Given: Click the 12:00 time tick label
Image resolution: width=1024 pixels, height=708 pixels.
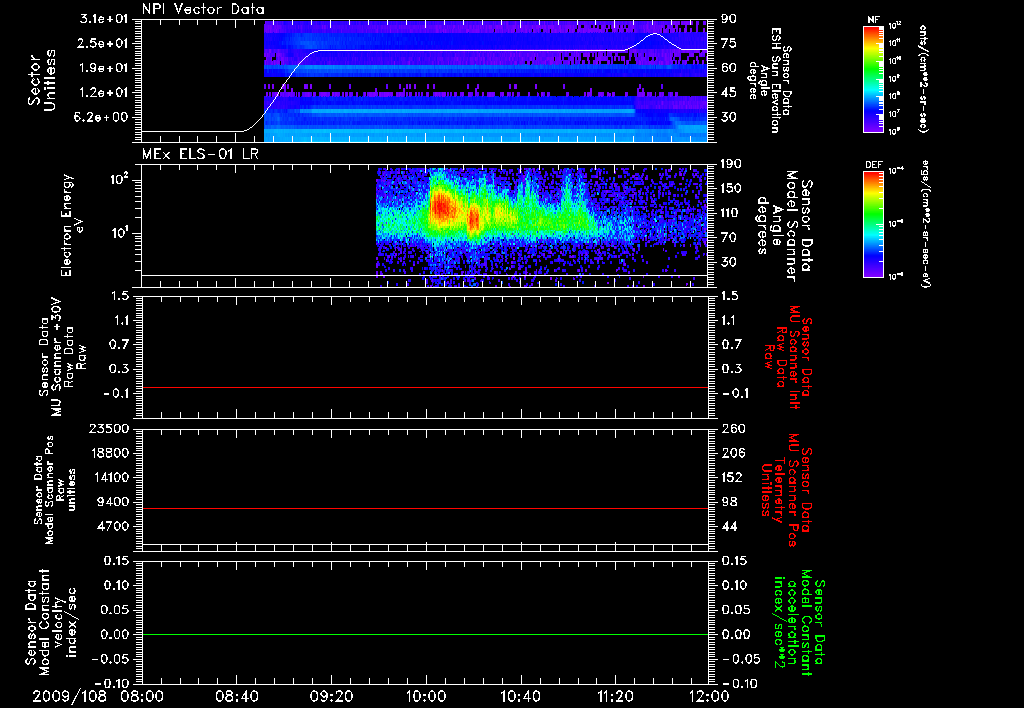Looking at the screenshot, I should coord(709,696).
